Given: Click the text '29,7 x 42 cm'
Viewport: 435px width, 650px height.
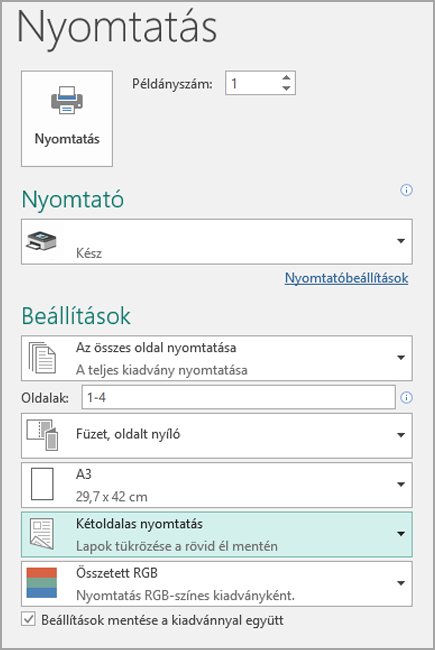Looking at the screenshot, I should coord(112,497).
